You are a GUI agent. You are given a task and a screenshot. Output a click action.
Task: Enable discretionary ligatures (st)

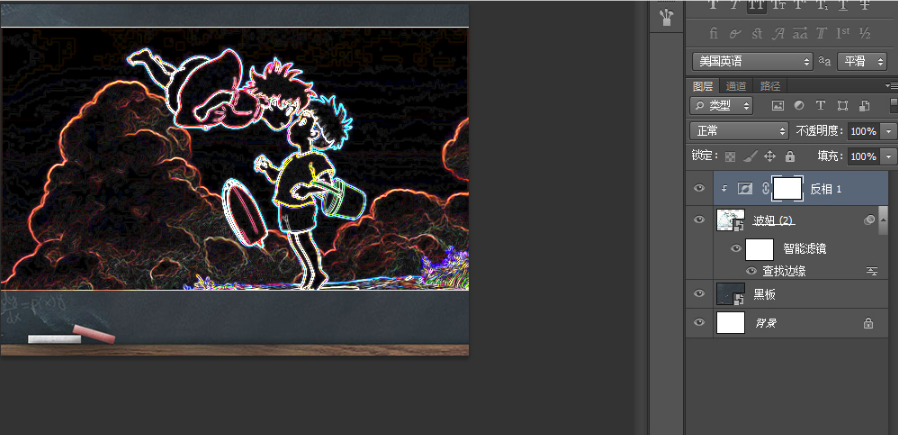pyautogui.click(x=757, y=33)
